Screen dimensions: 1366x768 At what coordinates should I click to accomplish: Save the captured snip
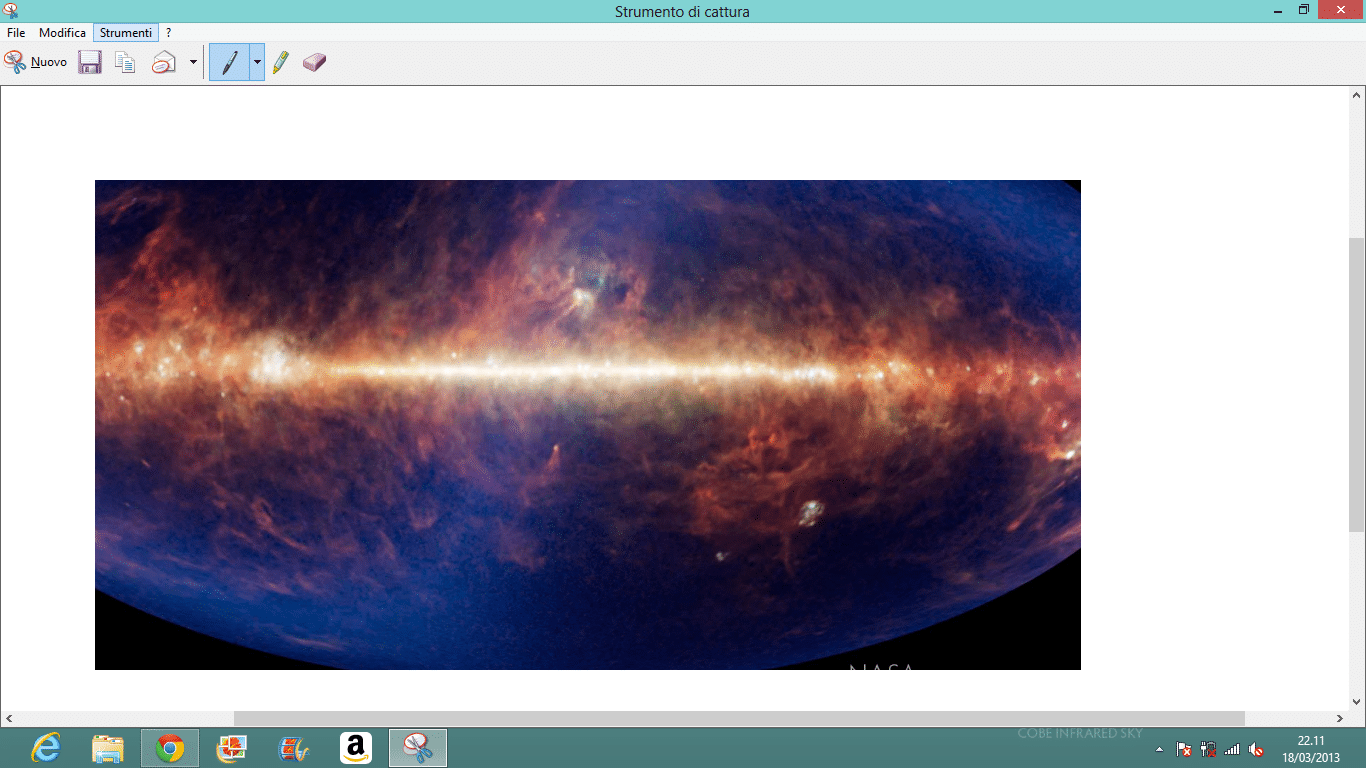pos(89,61)
